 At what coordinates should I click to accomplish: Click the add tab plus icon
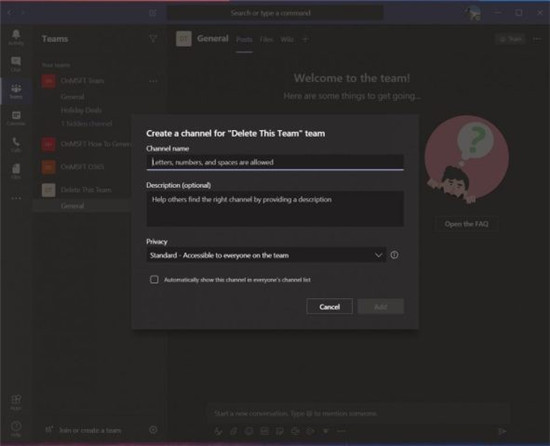tap(306, 40)
